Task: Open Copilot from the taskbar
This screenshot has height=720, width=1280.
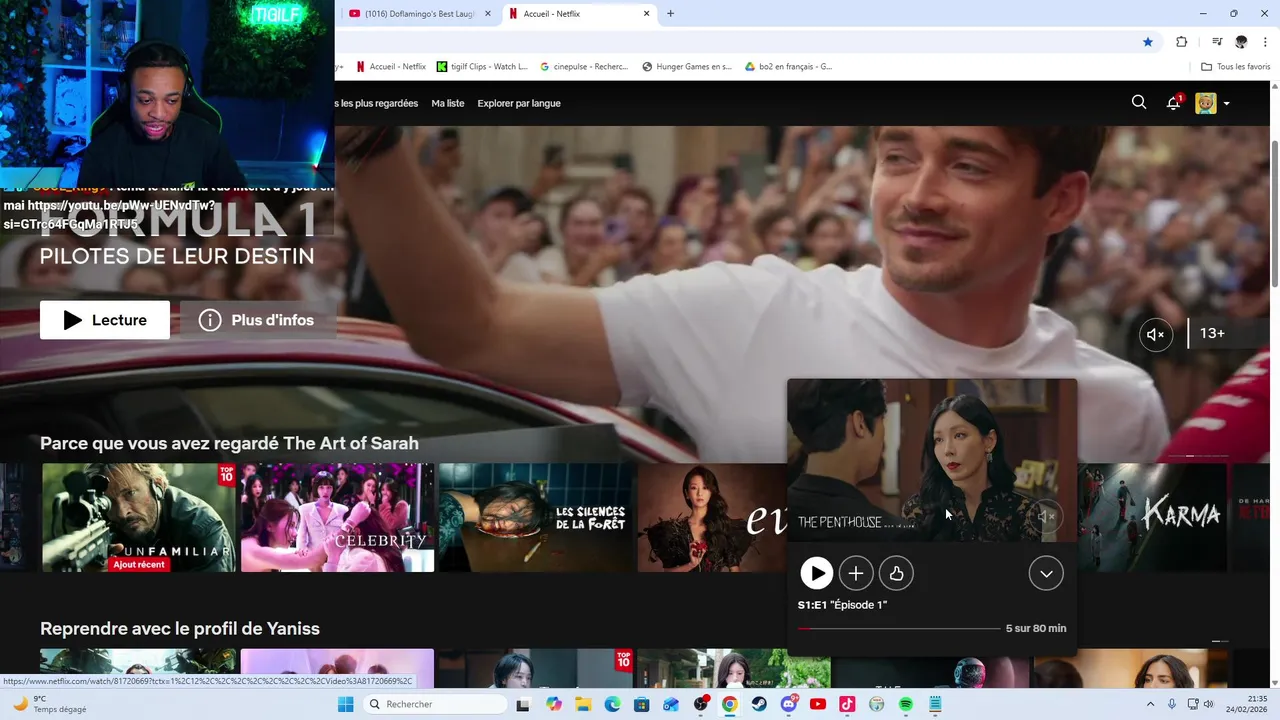Action: 554,704
